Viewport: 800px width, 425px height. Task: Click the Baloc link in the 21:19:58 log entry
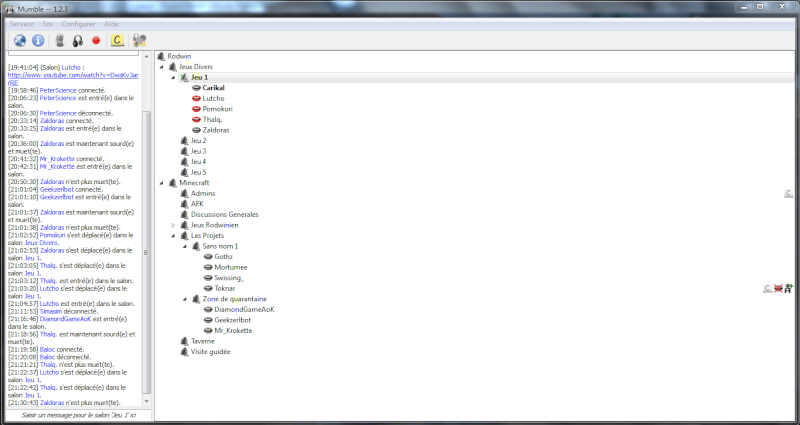tap(47, 349)
